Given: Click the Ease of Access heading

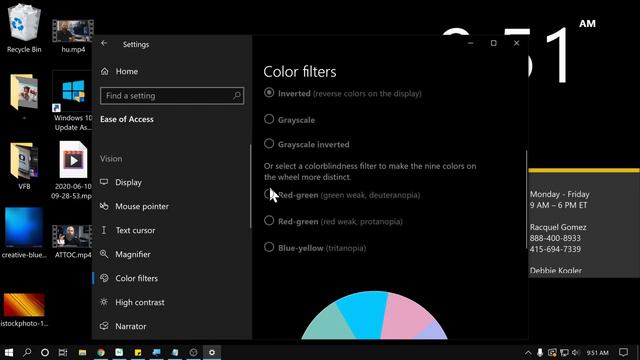Looking at the screenshot, I should click(127, 119).
